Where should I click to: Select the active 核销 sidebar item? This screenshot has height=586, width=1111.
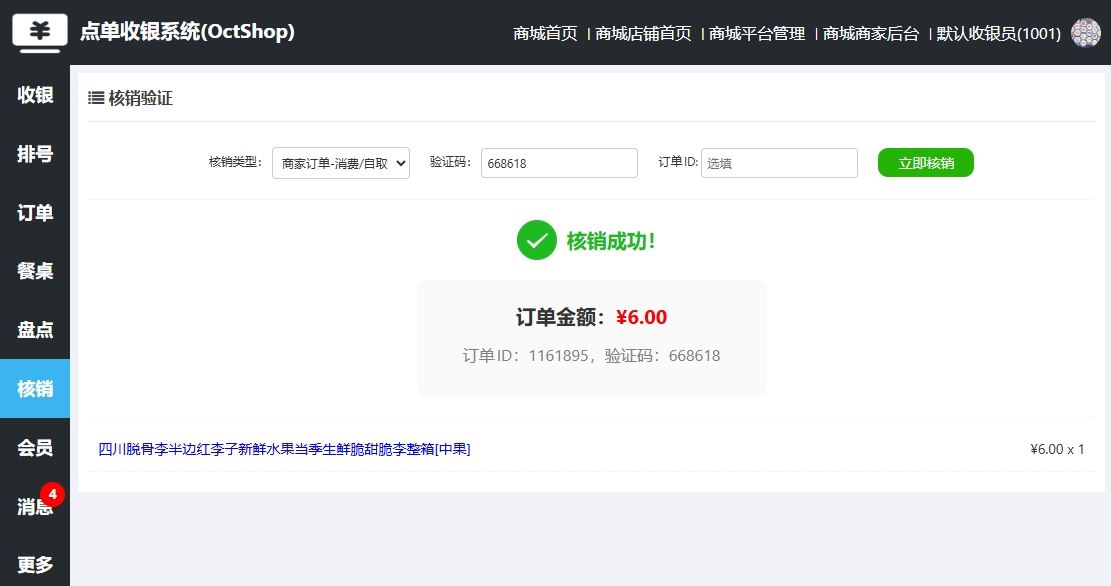click(x=35, y=388)
